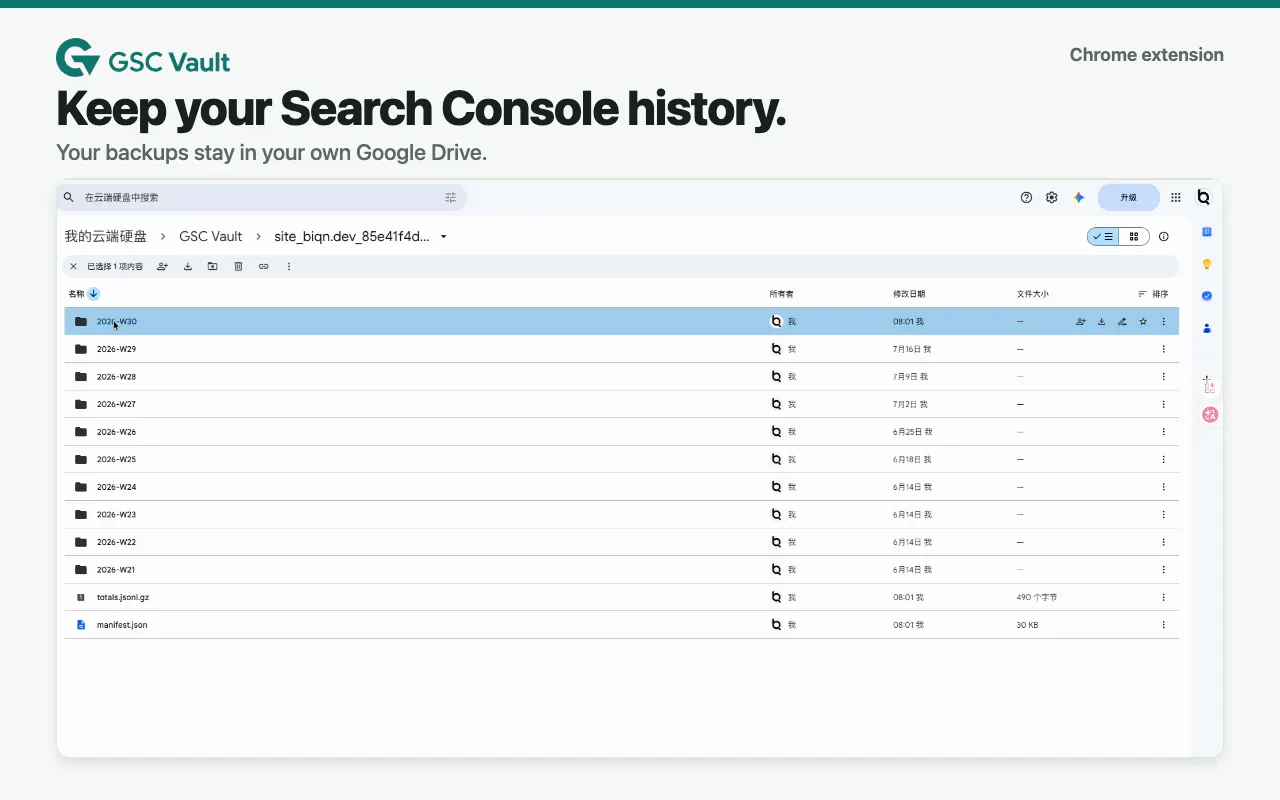Screen dimensions: 1280x800
Task: Open more options for 2026-W29 row
Action: (x=1164, y=349)
